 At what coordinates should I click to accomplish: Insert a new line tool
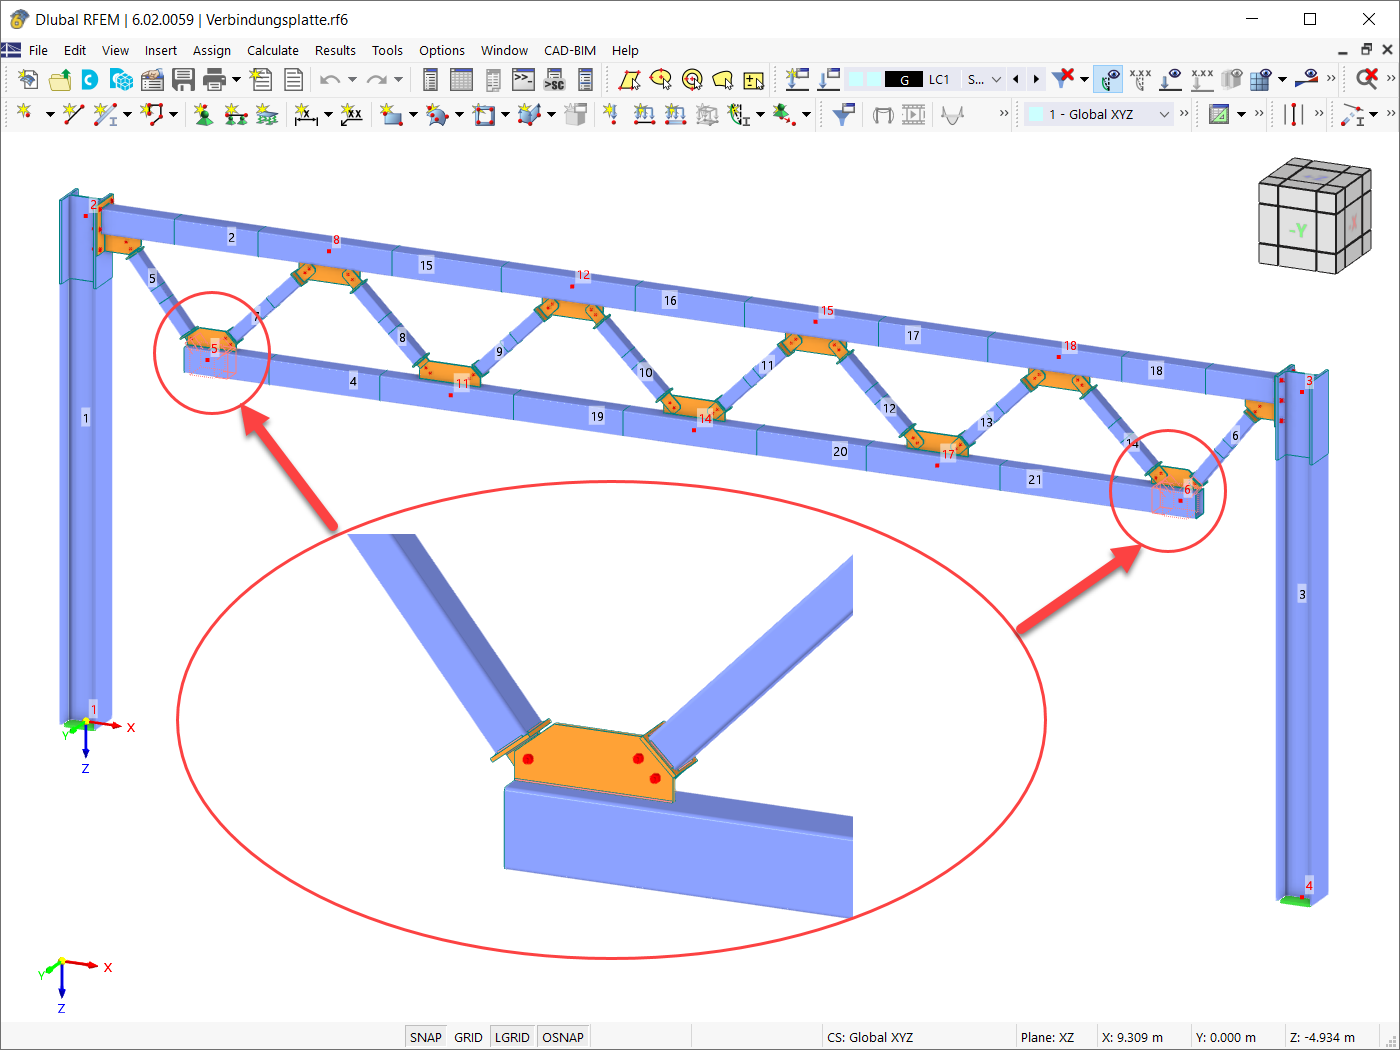click(x=72, y=114)
